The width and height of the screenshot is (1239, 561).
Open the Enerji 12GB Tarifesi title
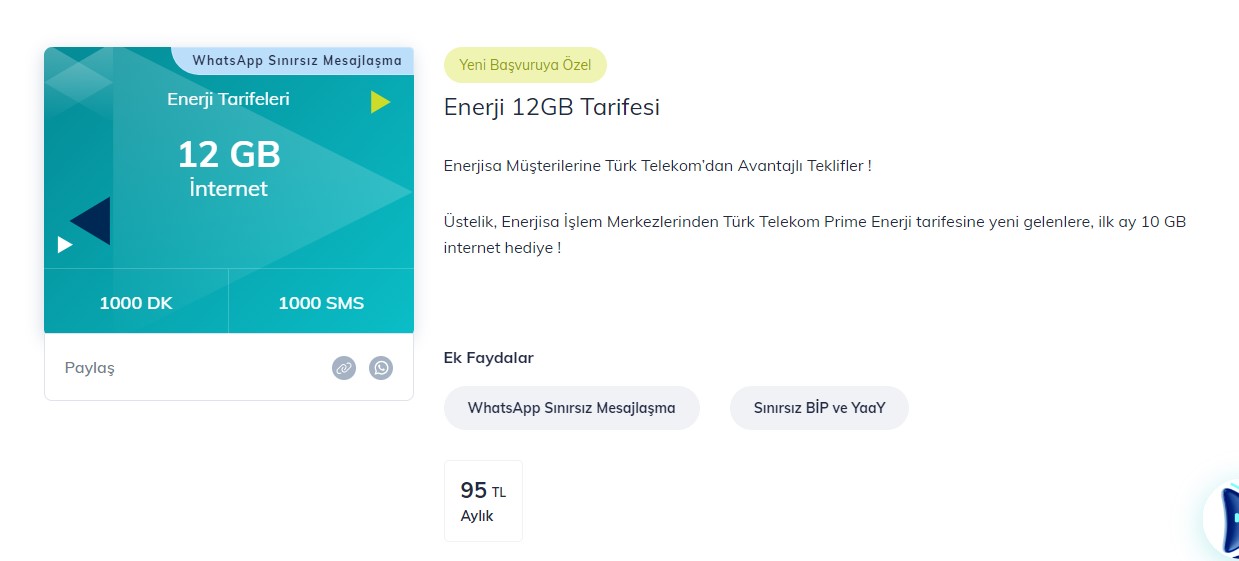(x=552, y=107)
